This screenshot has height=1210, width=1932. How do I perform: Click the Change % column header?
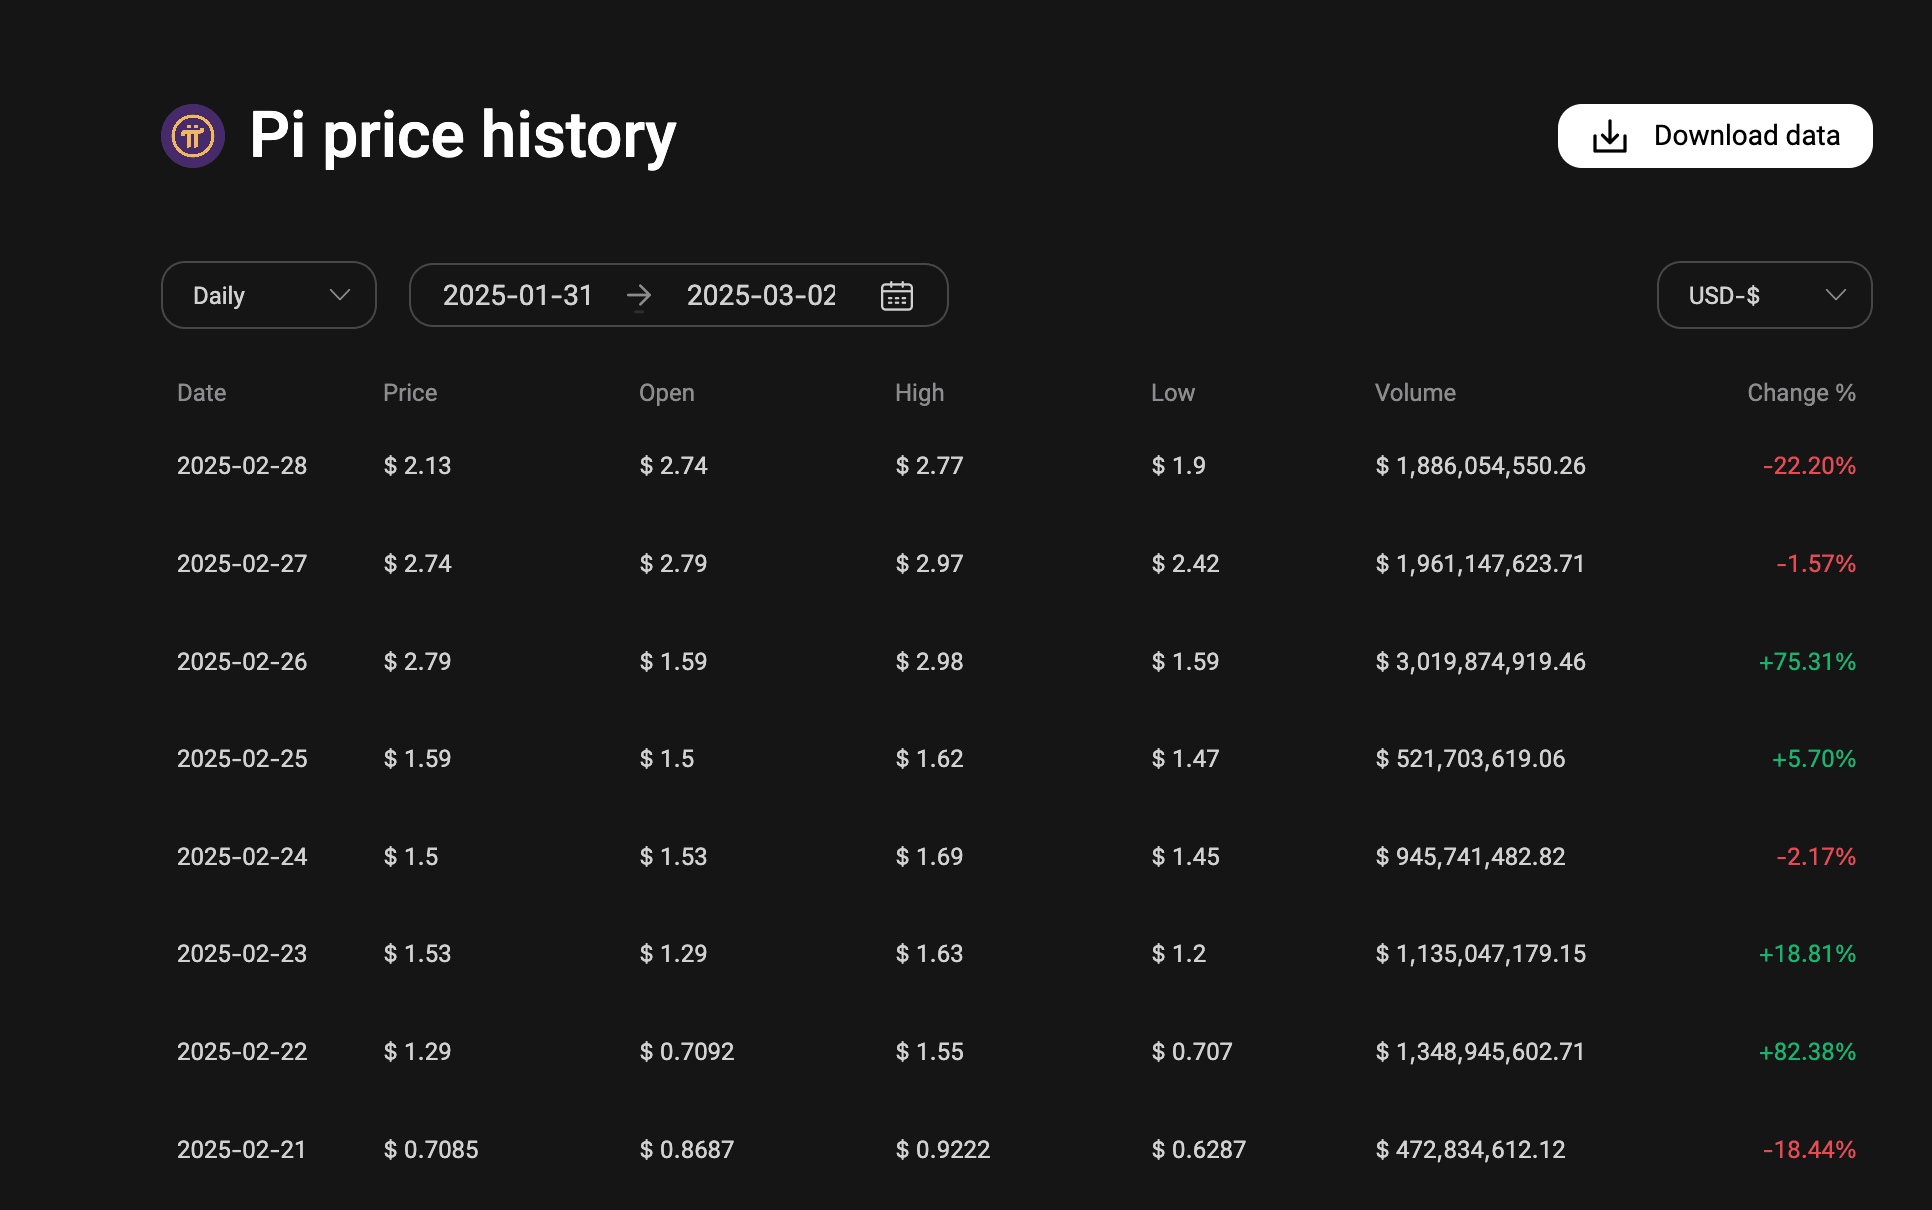(1801, 392)
